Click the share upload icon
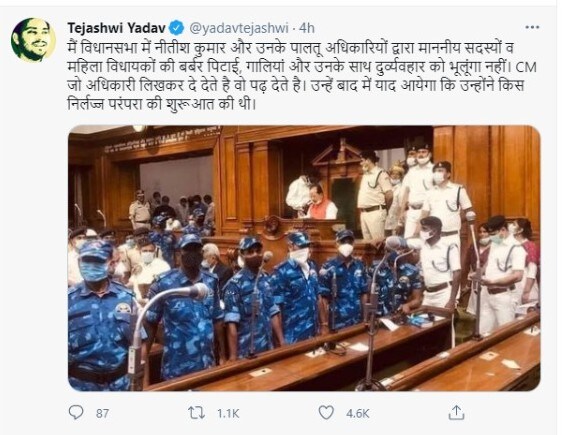 click(x=456, y=412)
